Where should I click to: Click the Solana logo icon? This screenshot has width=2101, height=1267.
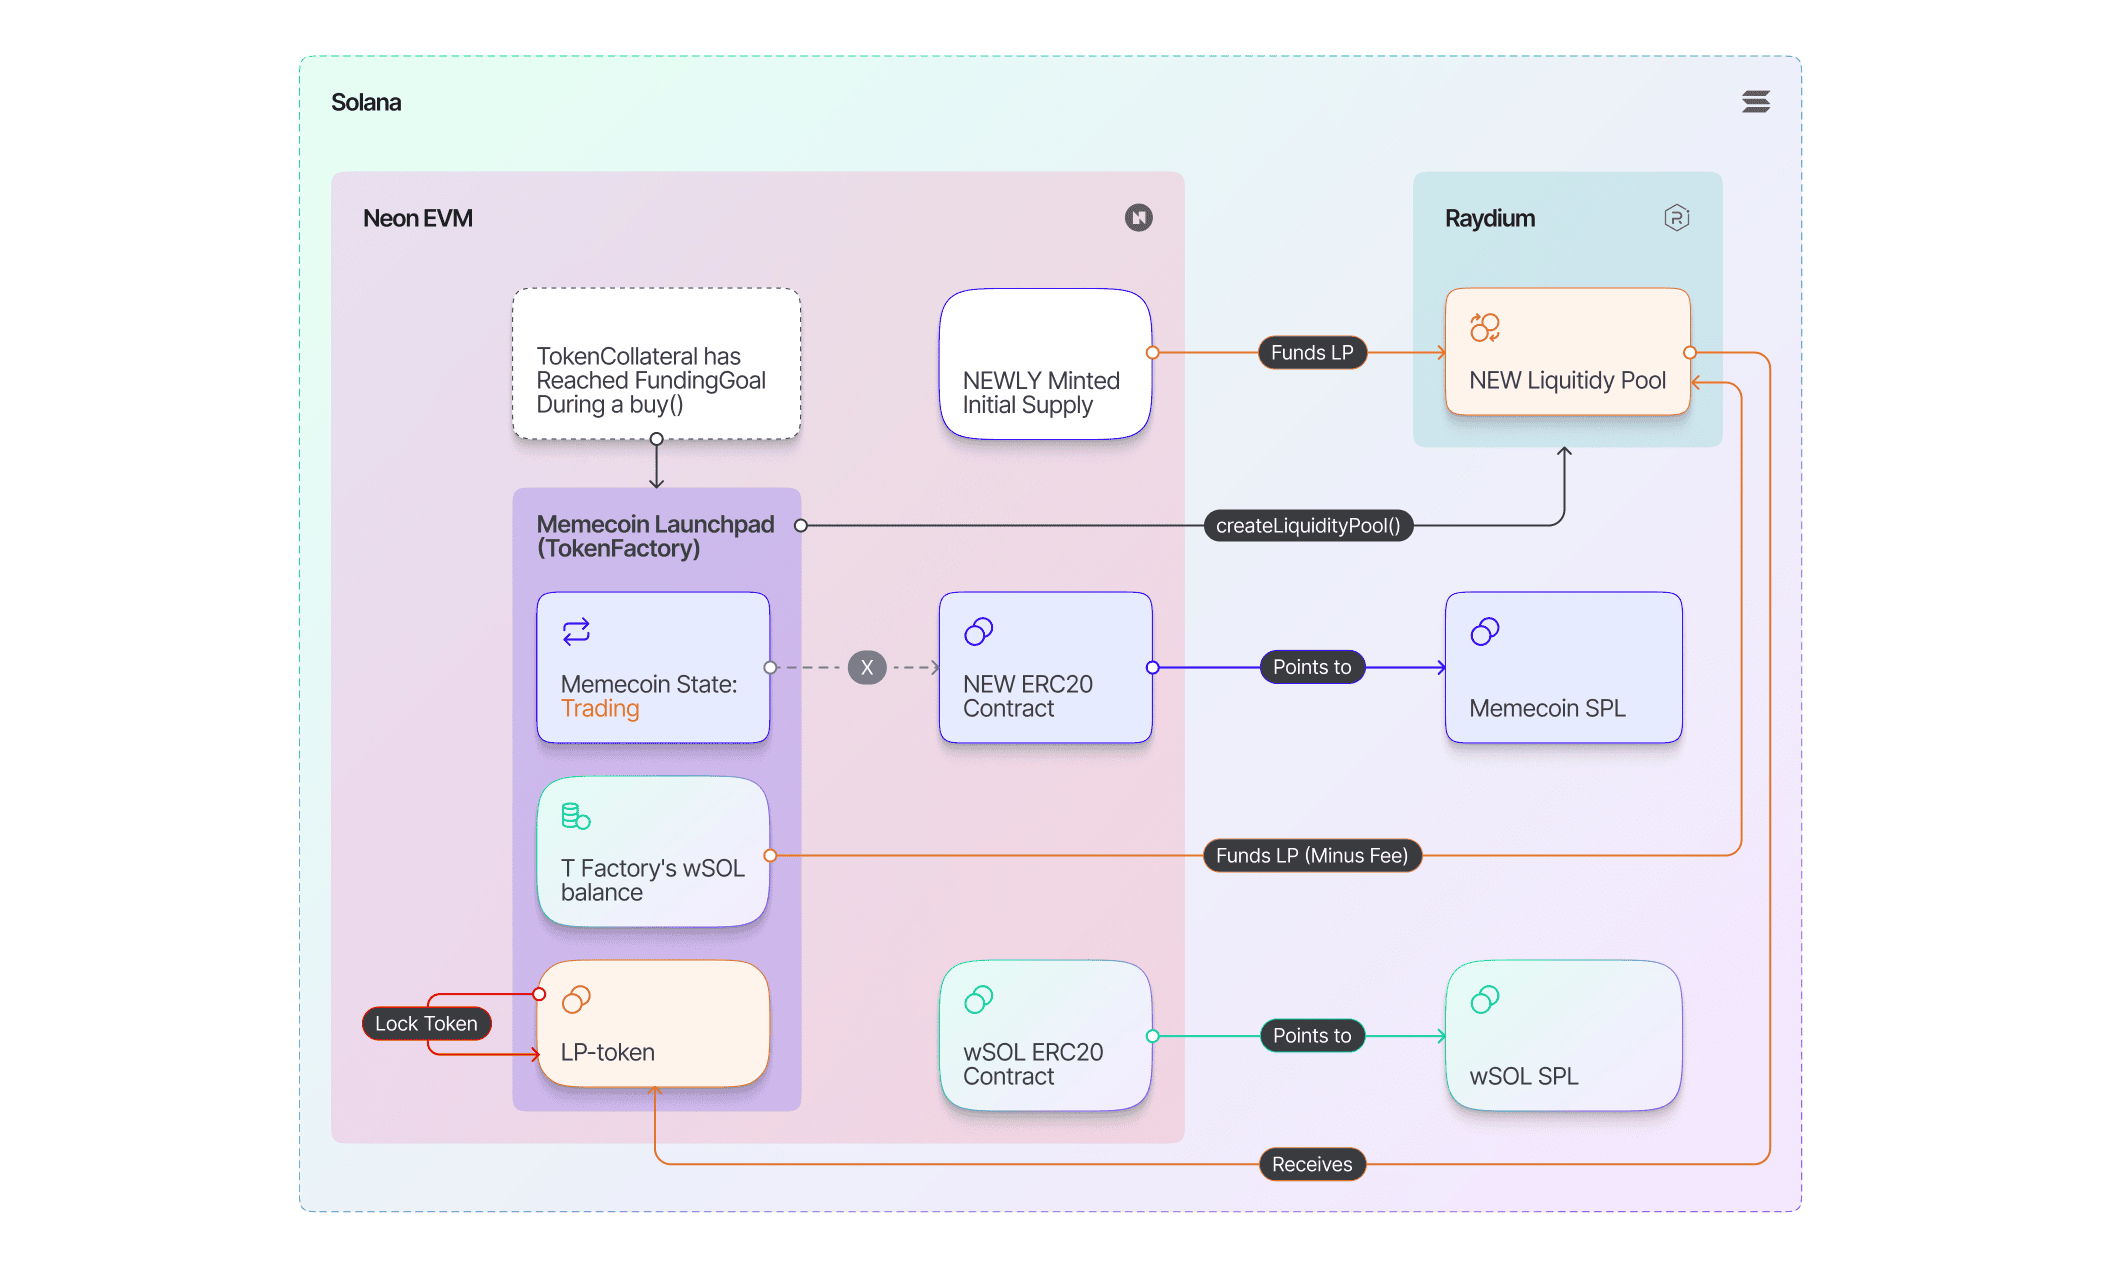tap(1755, 102)
